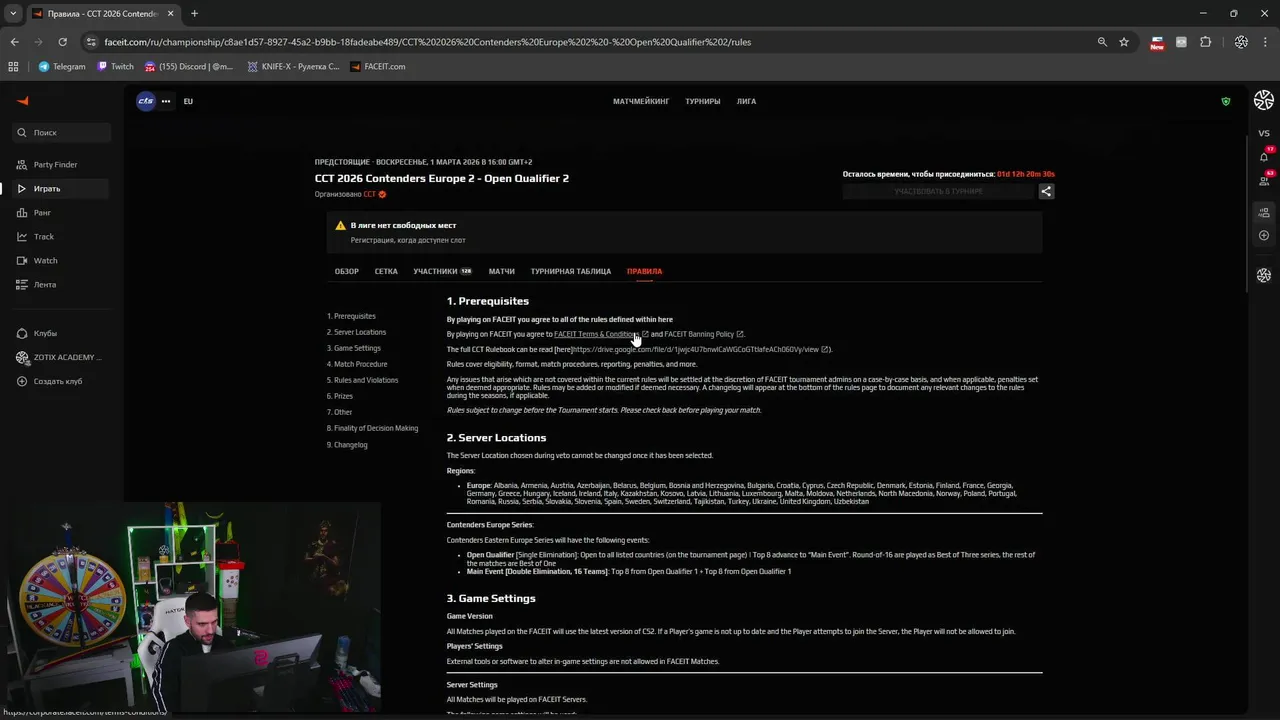Viewport: 1280px width, 720px height.
Task: Click the share tournament icon
Action: coord(1046,191)
